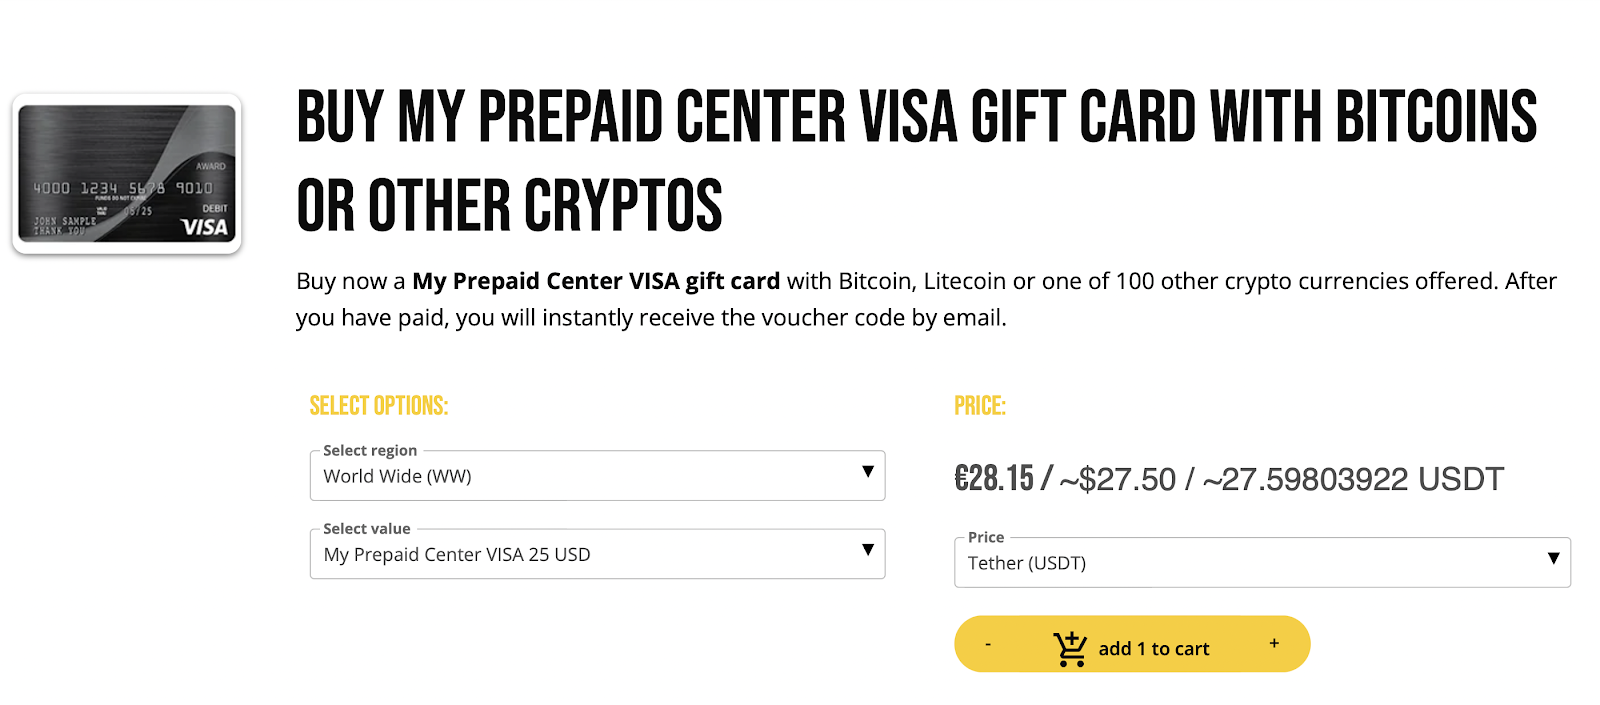The width and height of the screenshot is (1600, 705).
Task: Click the "Select region" field label
Action: tap(370, 451)
